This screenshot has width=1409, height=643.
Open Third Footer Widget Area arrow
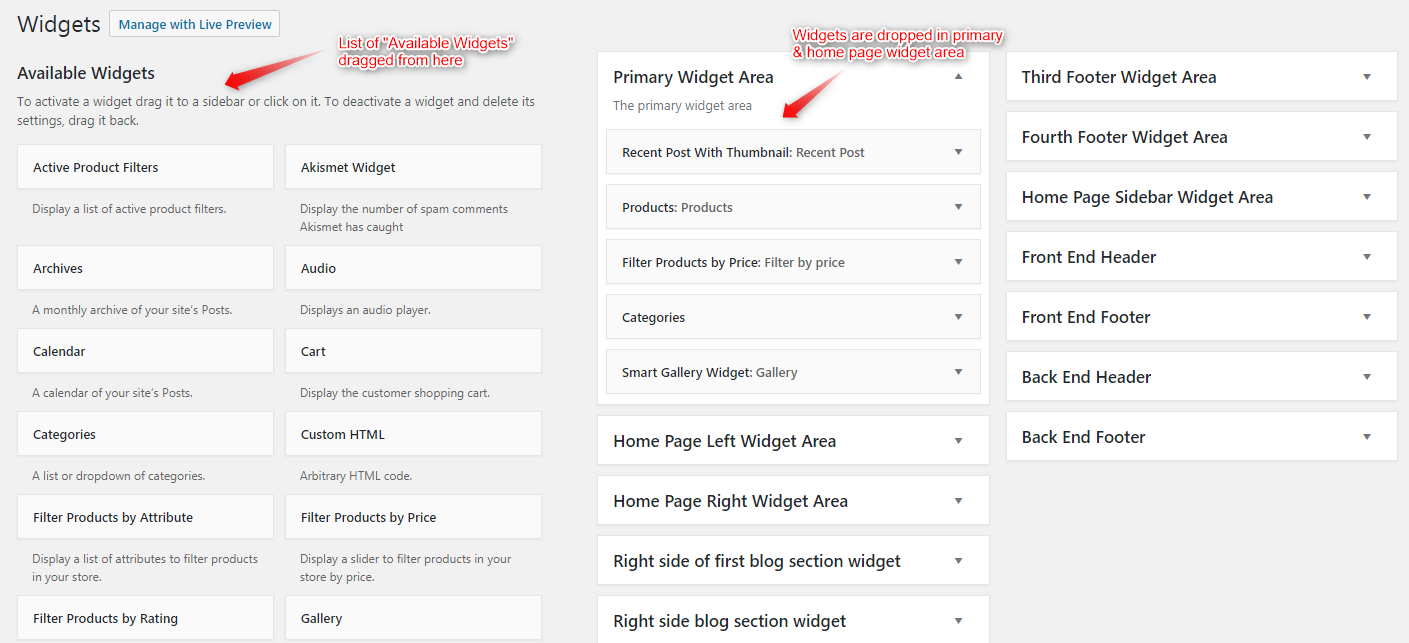pyautogui.click(x=1366, y=77)
